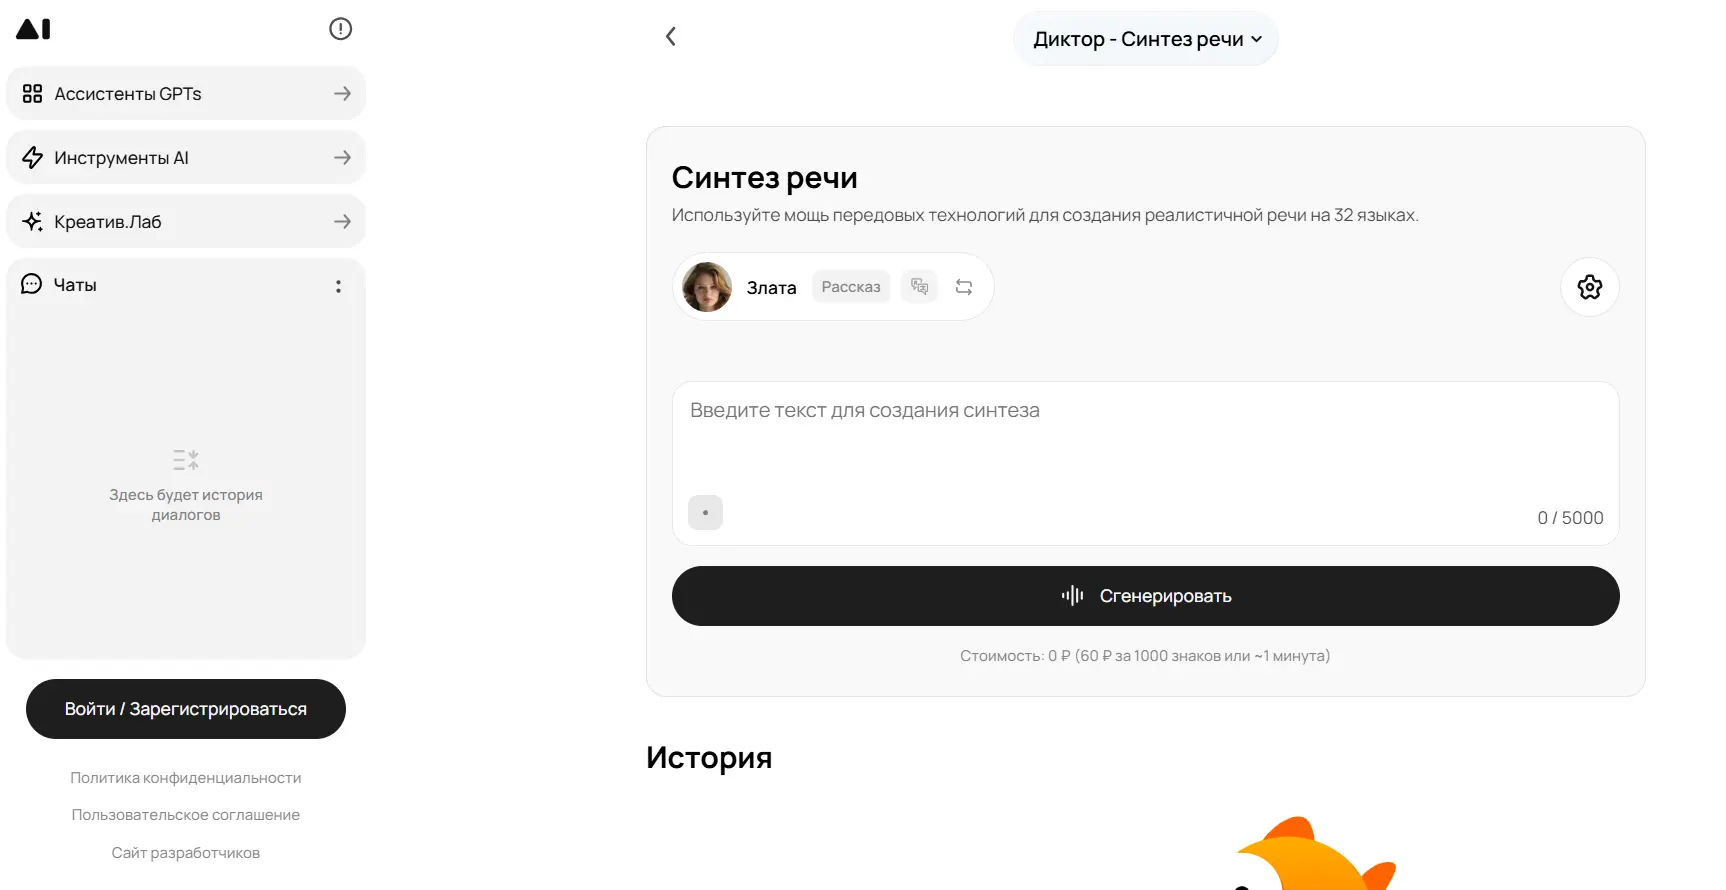Click the Сгенерировать button
Viewport: 1726px width, 890px height.
pyautogui.click(x=1145, y=596)
